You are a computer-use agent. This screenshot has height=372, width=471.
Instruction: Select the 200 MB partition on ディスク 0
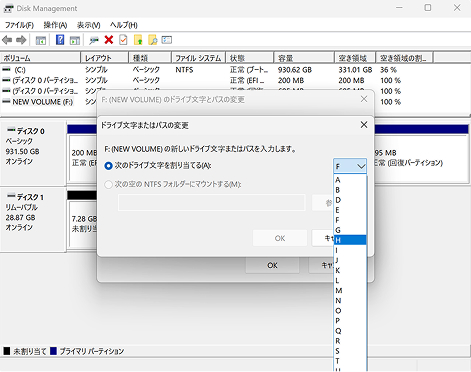83,158
